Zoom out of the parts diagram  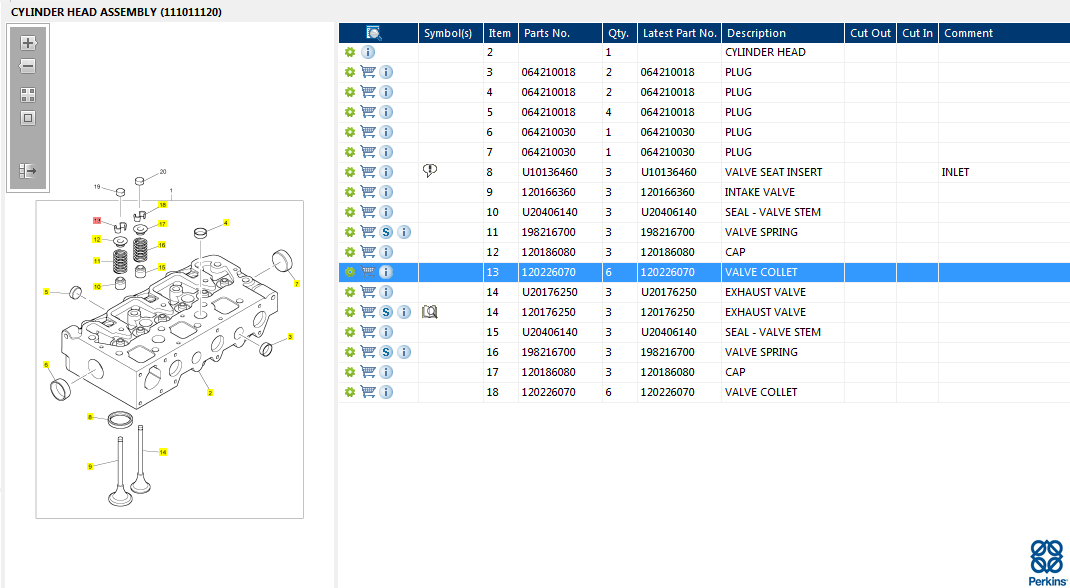27,66
